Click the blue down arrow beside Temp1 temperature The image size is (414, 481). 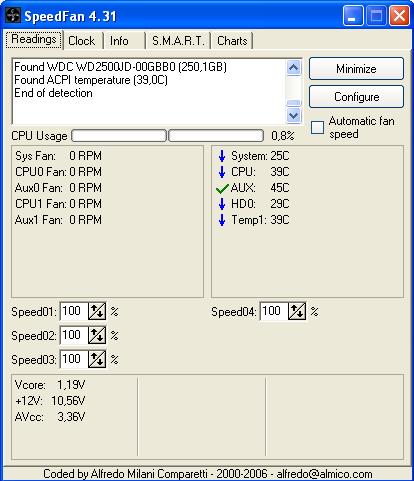pyautogui.click(x=222, y=220)
